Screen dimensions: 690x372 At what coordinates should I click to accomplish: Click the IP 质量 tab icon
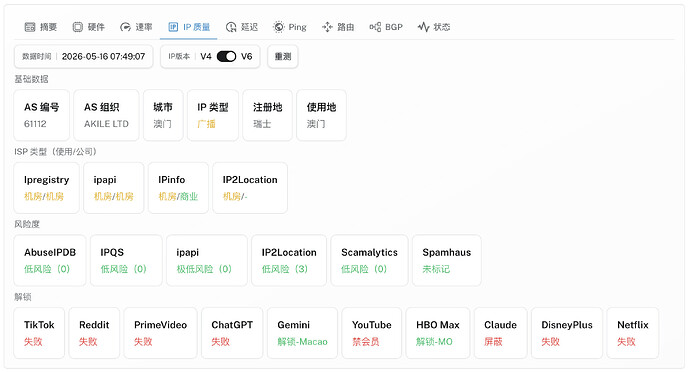173,27
